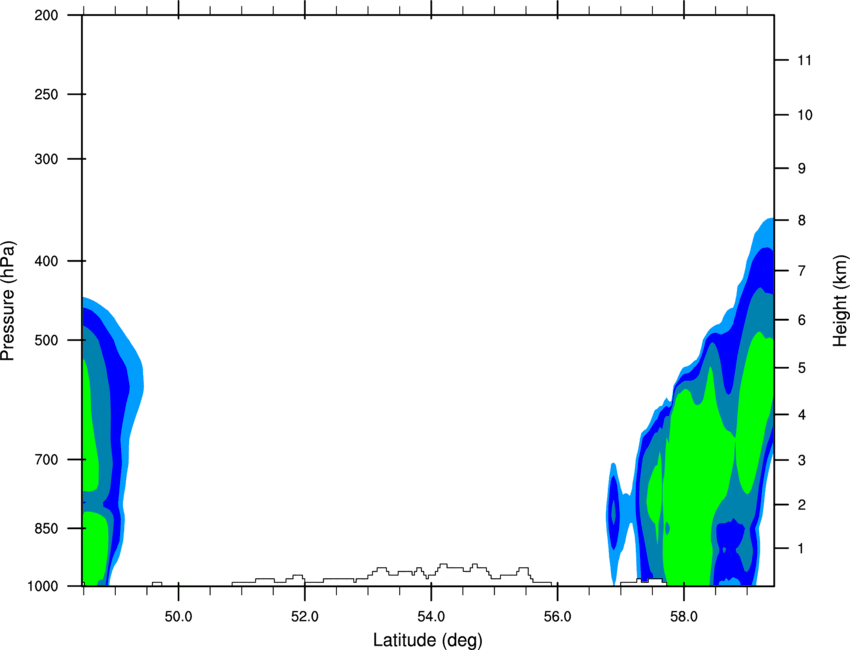The height and width of the screenshot is (650, 850).
Task: Pick the 2 km height label
Action: (x=802, y=505)
